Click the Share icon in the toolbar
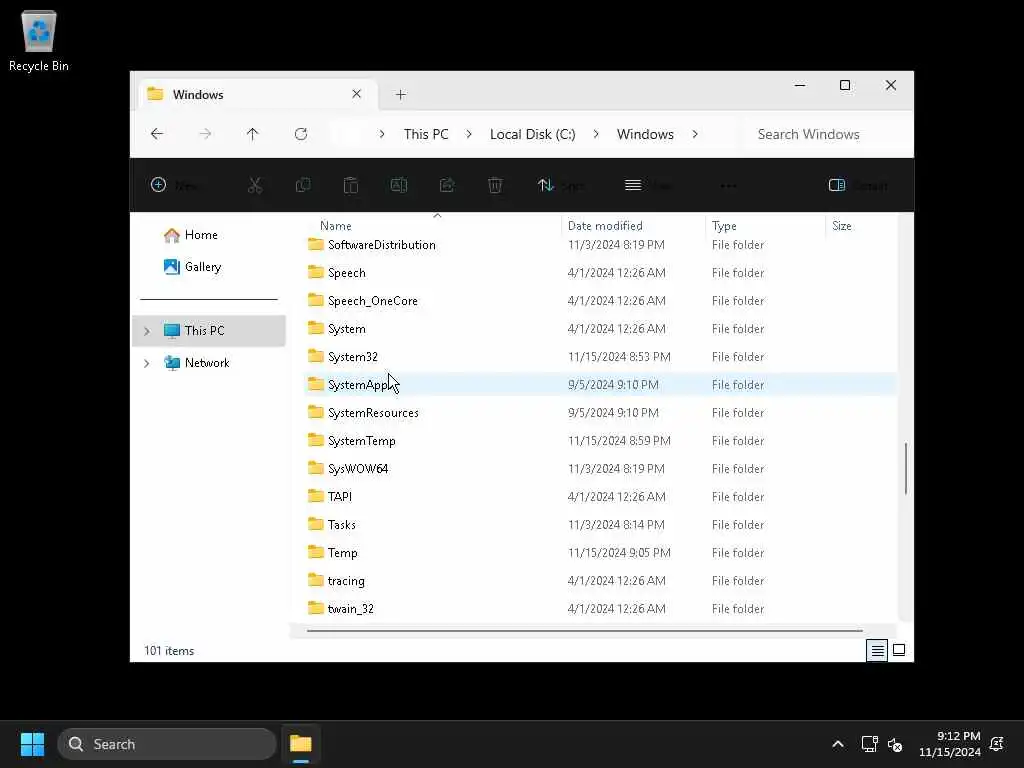The width and height of the screenshot is (1024, 768). point(447,185)
